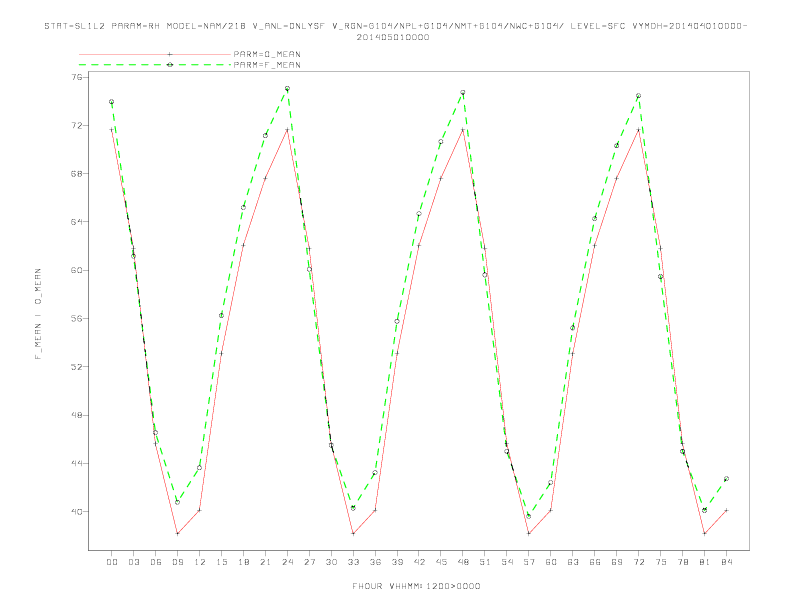Click x-axis forecast hour label 42

[x=419, y=562]
